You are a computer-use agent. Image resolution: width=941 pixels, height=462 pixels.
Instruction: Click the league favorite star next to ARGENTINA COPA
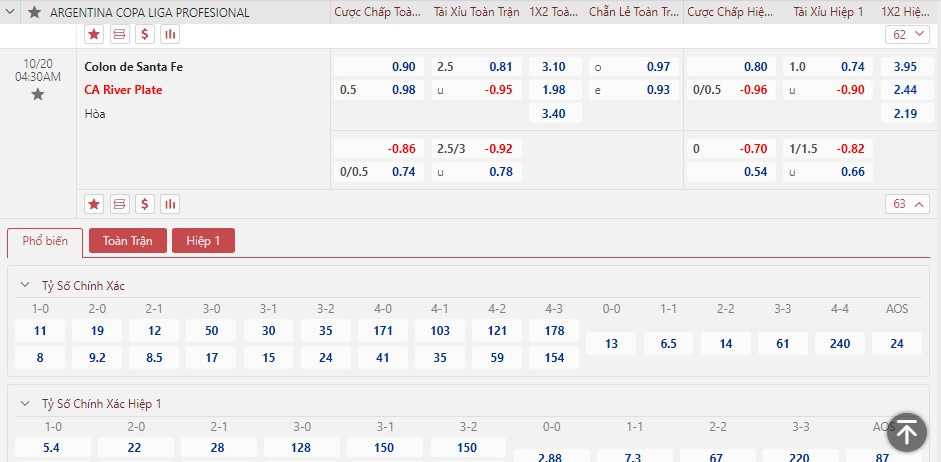[35, 12]
